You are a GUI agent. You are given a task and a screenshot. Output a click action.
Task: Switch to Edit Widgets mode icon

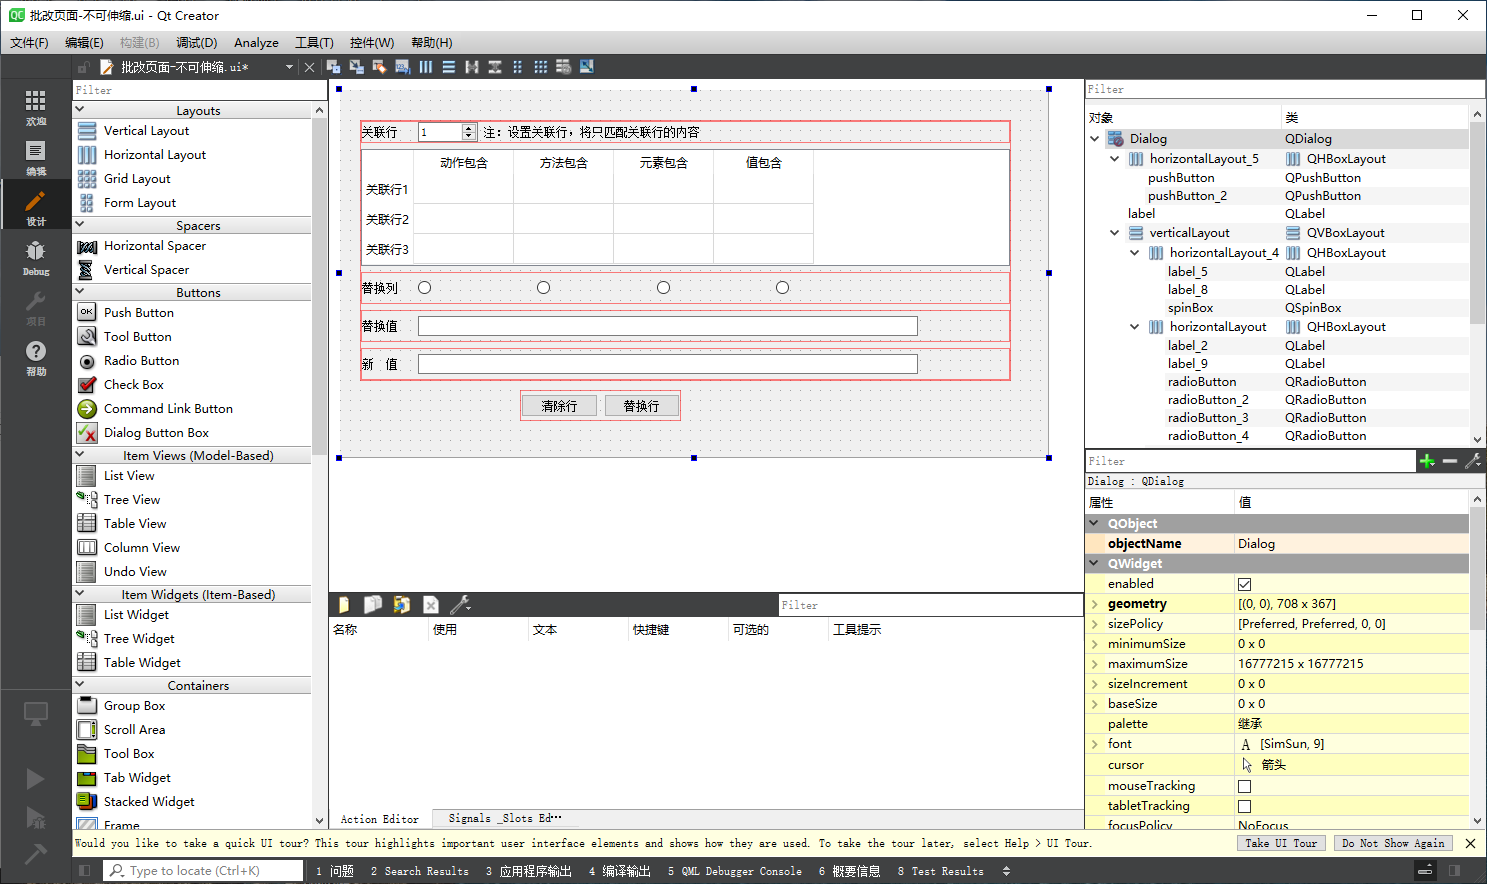click(x=333, y=67)
